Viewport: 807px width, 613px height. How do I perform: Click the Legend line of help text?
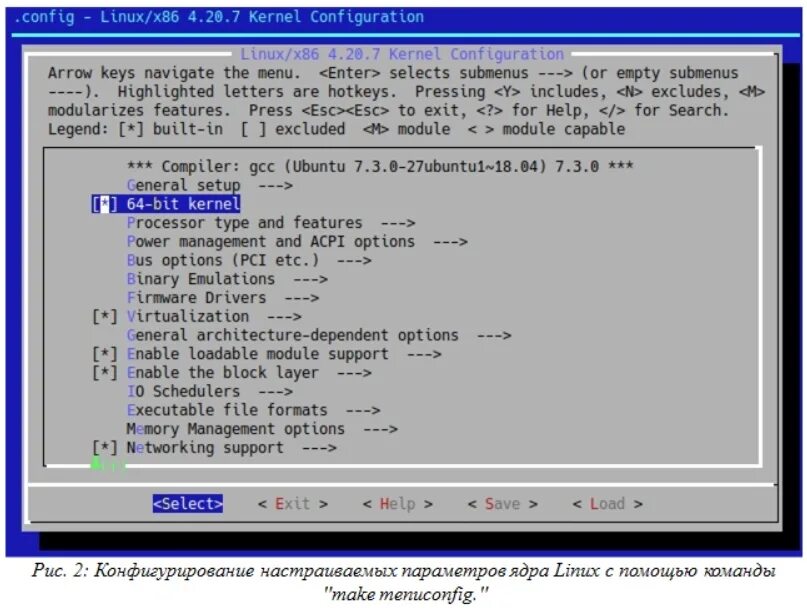click(x=337, y=129)
